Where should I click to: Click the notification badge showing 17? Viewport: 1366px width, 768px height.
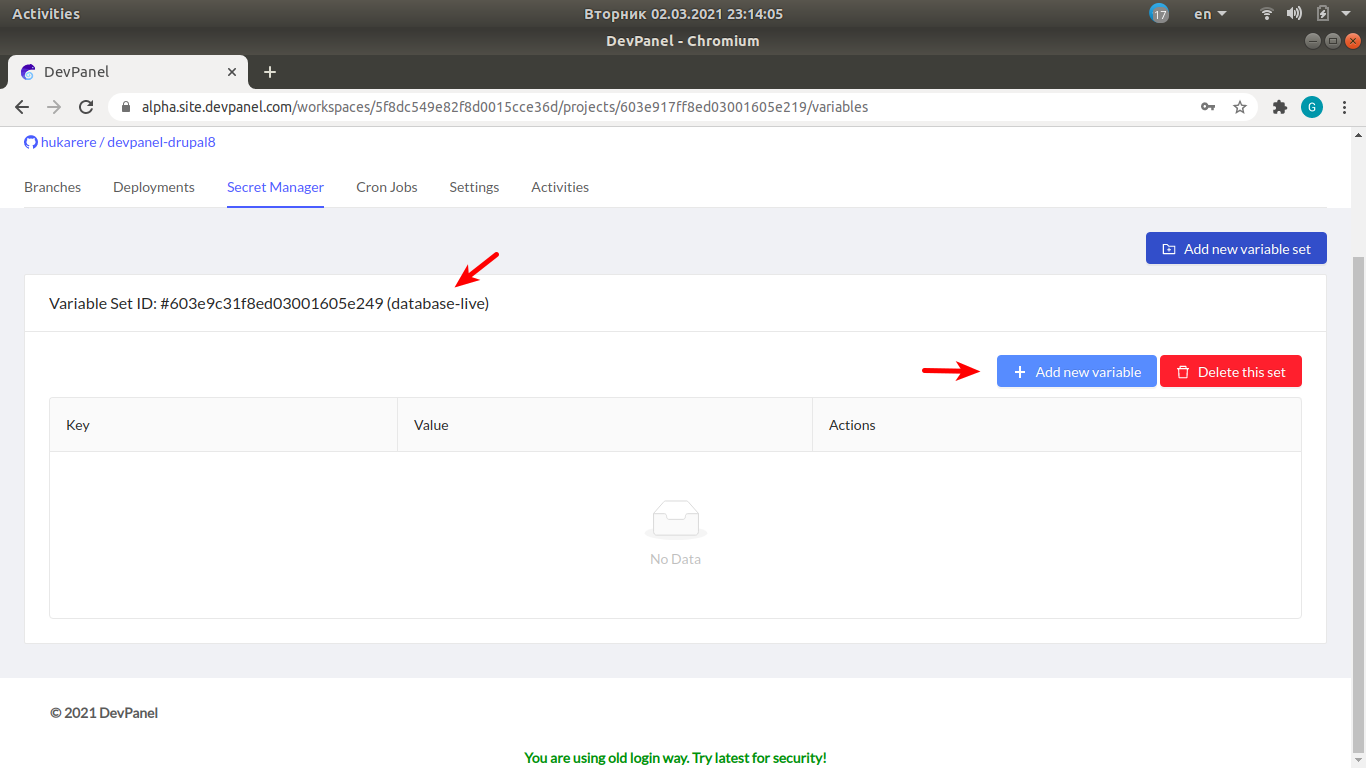(1159, 13)
